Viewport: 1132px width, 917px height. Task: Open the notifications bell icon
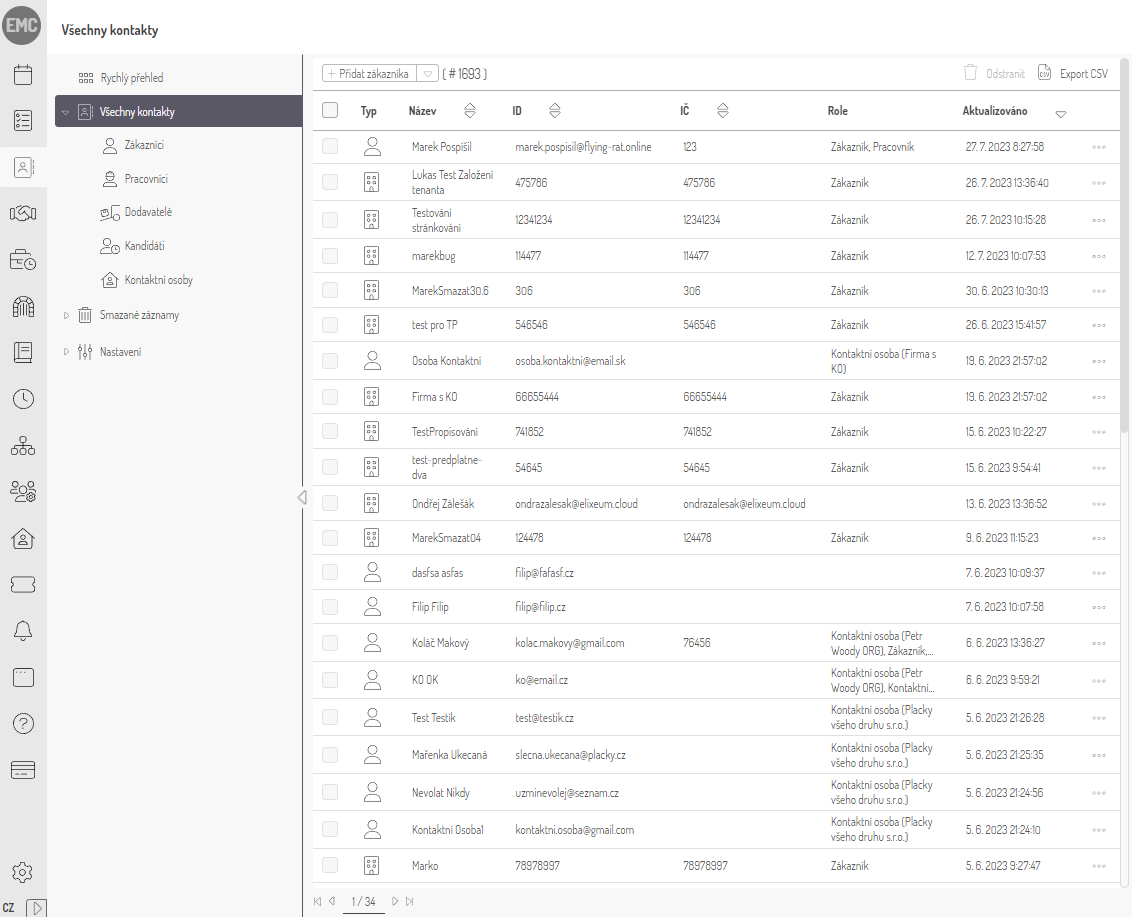tap(22, 630)
